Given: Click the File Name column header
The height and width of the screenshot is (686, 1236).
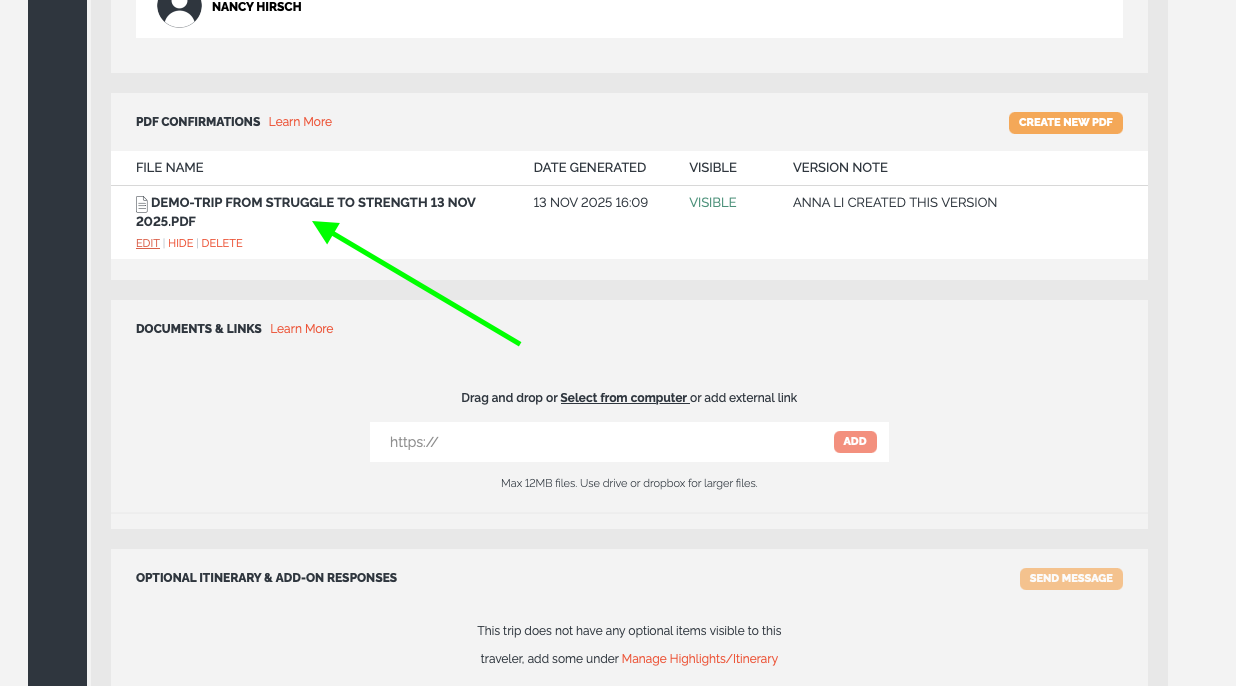Looking at the screenshot, I should (x=170, y=167).
